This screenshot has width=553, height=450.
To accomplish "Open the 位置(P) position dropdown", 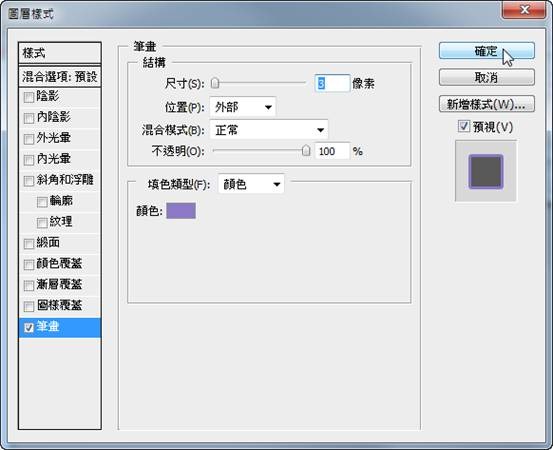I will [x=243, y=107].
